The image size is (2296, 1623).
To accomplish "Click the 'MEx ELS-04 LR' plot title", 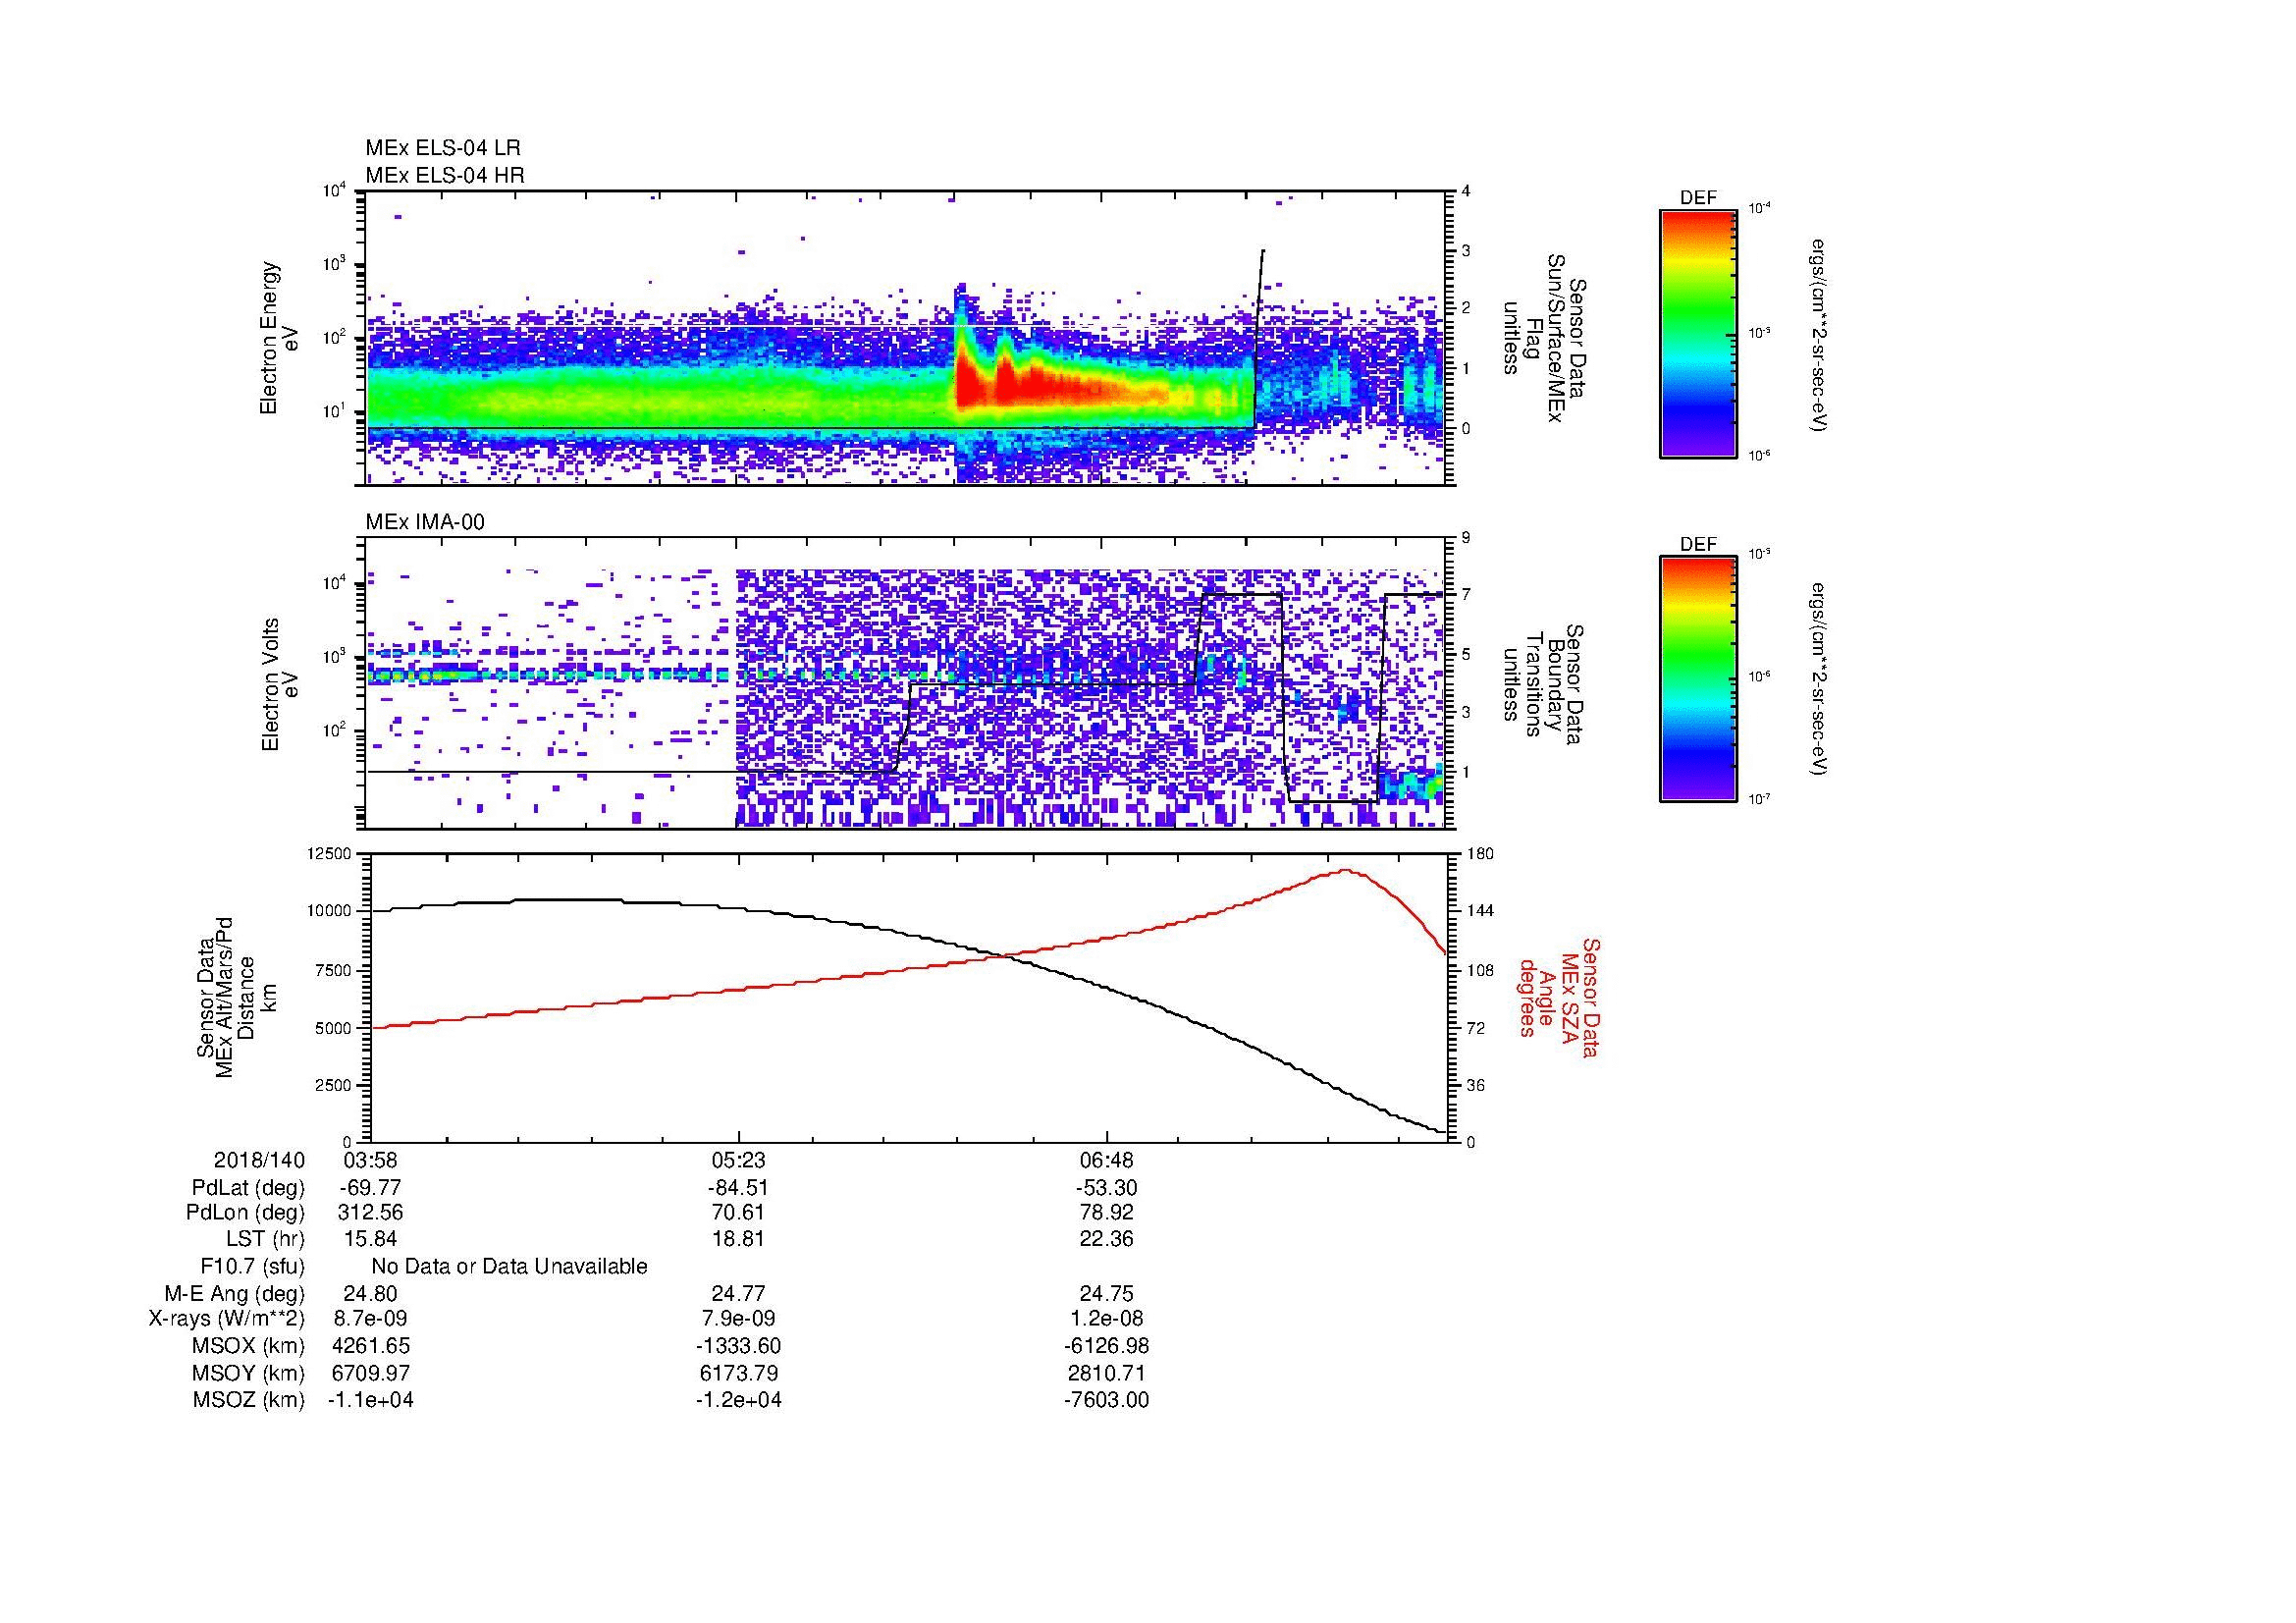I will tap(443, 148).
